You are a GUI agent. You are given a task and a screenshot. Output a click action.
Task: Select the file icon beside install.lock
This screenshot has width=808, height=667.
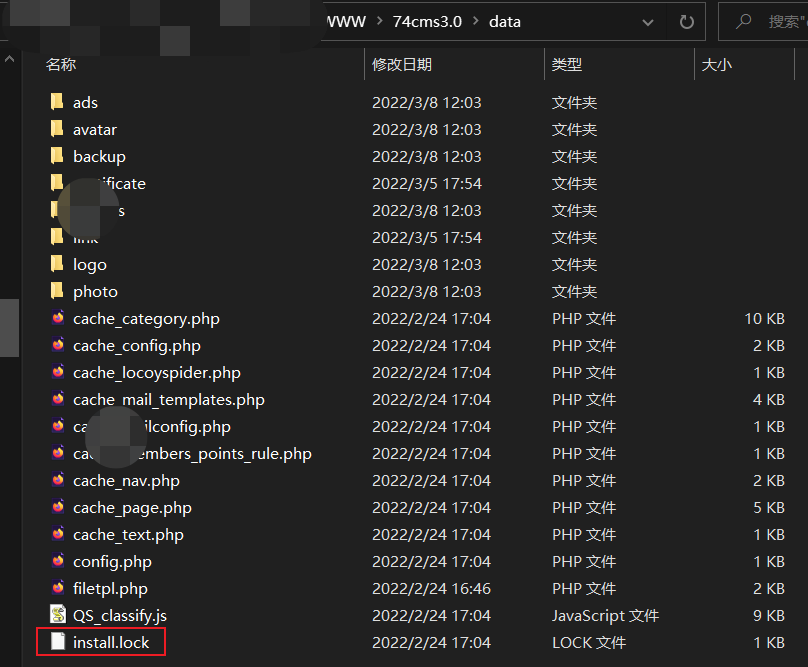pyautogui.click(x=57, y=642)
